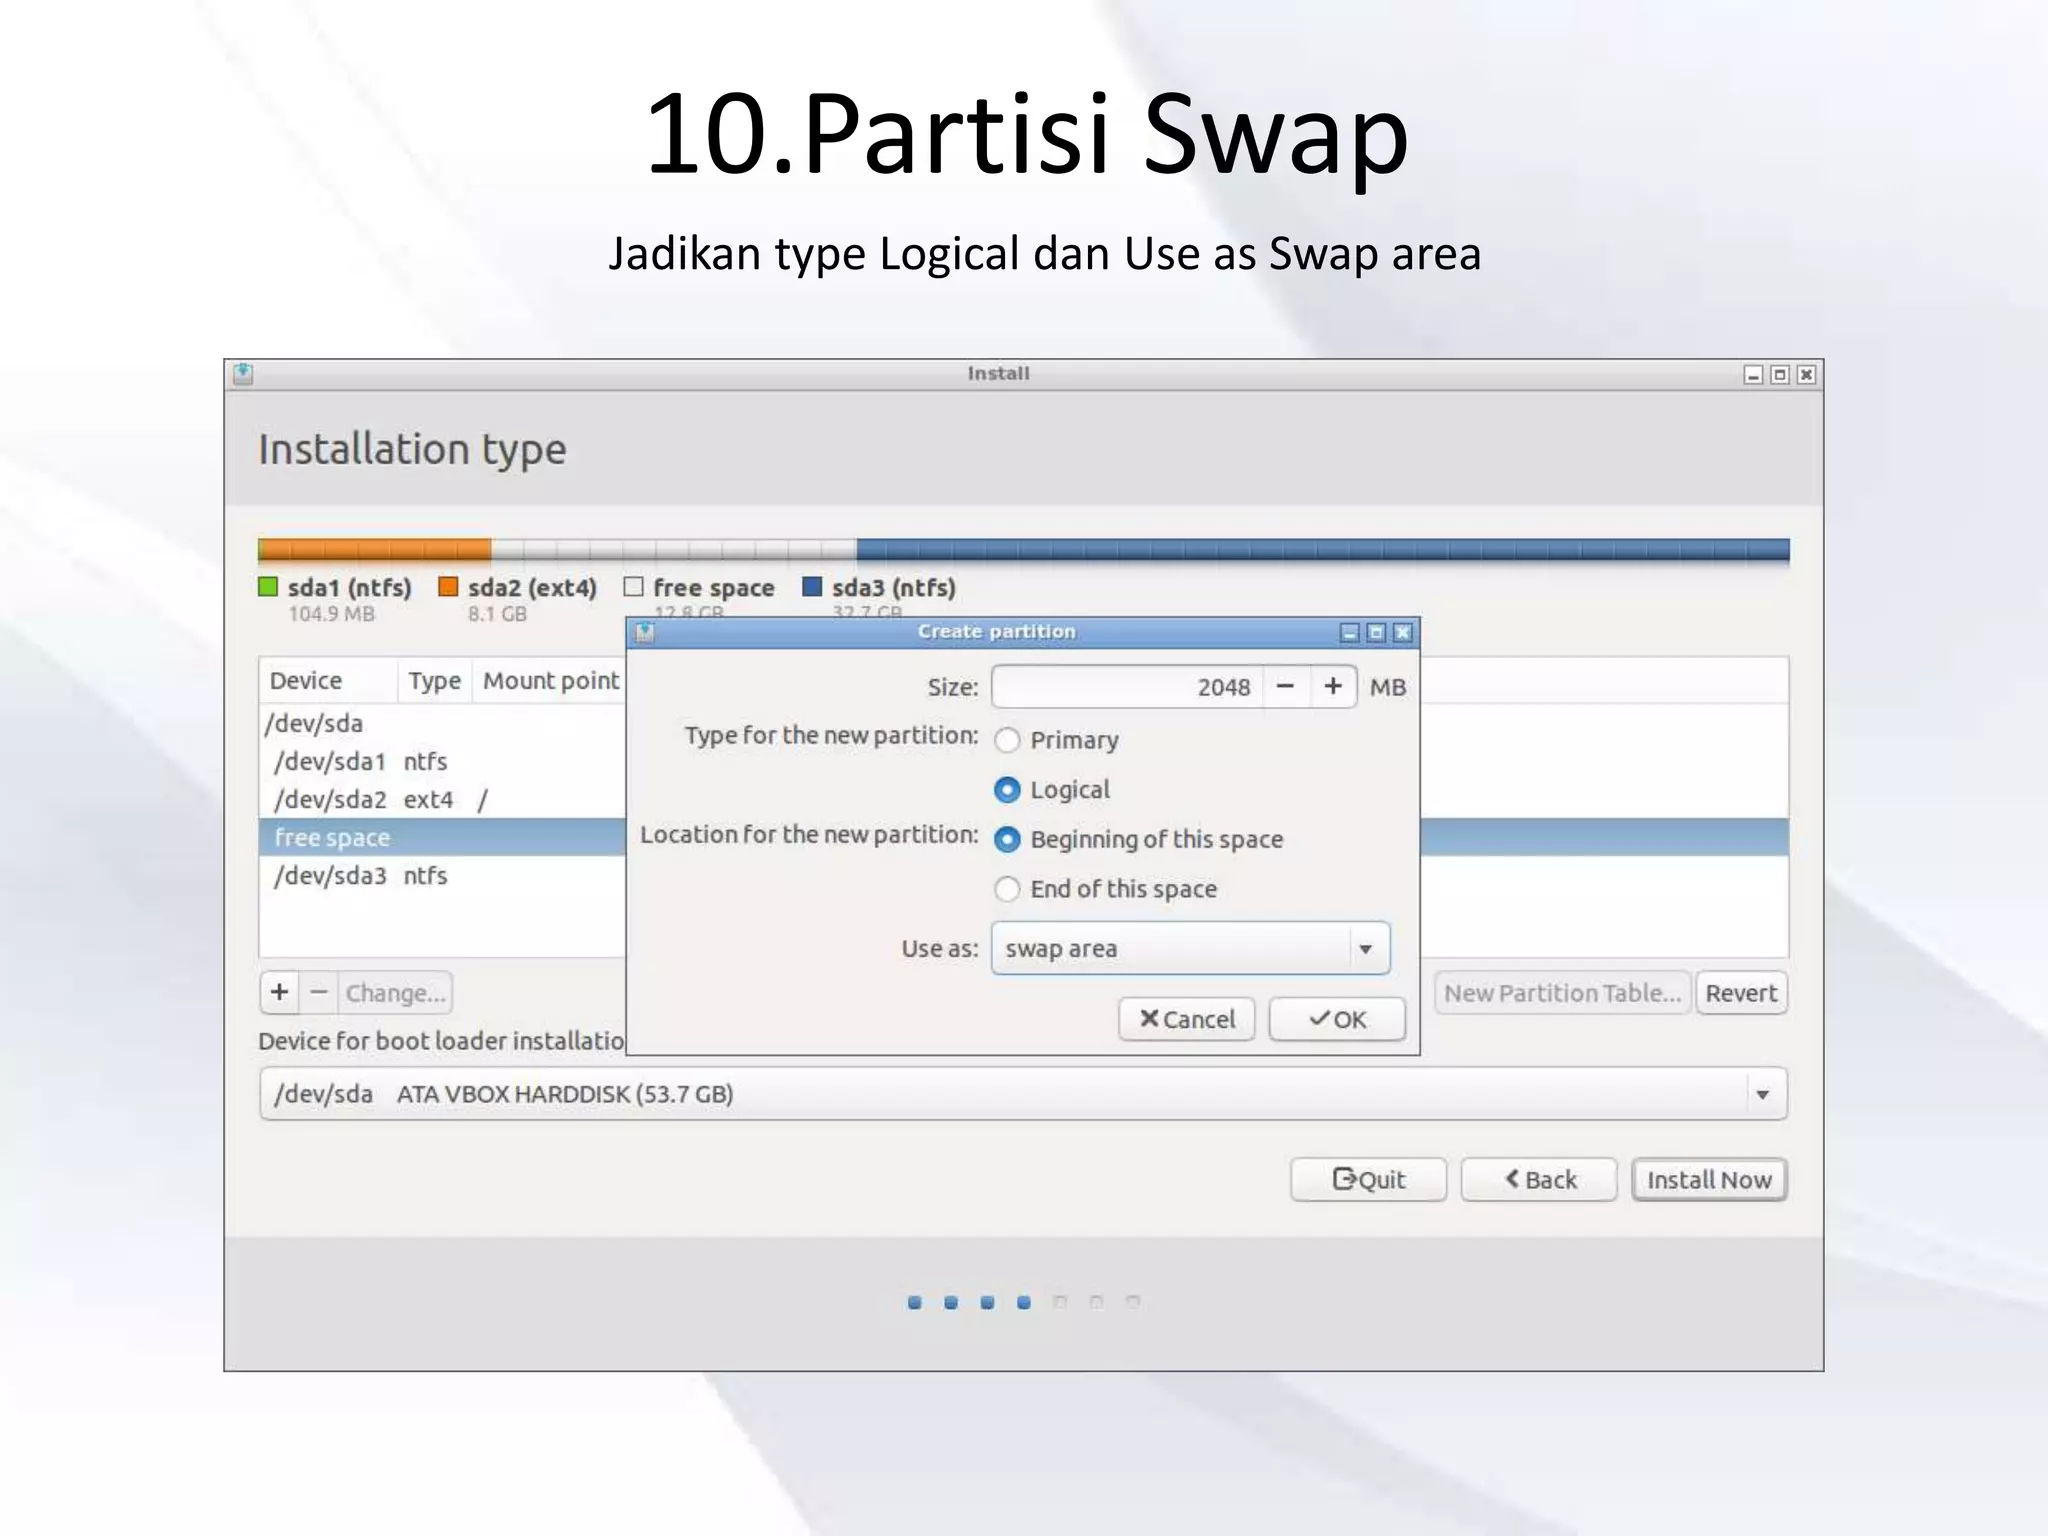Click the Mount point column header
The height and width of the screenshot is (1536, 2048).
550,680
